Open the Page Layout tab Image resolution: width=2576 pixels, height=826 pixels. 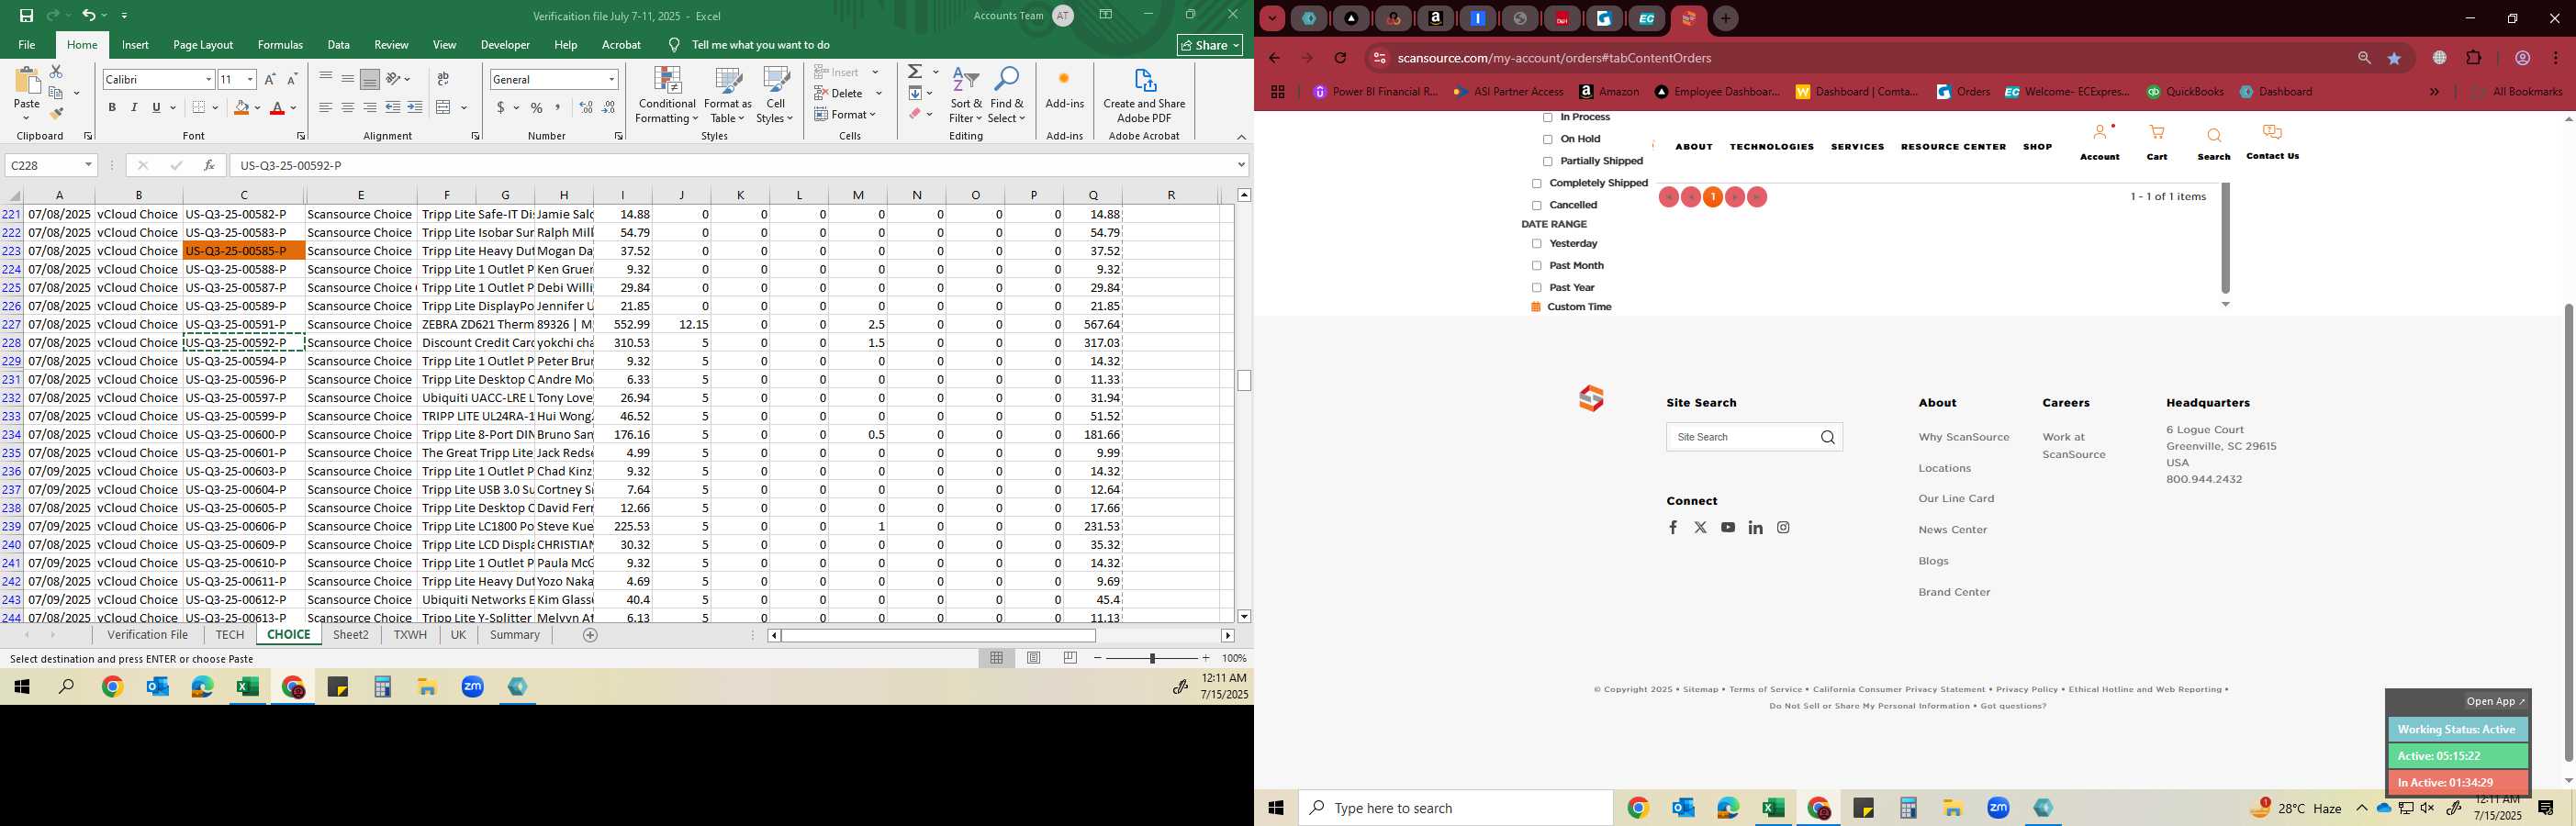[x=203, y=45]
